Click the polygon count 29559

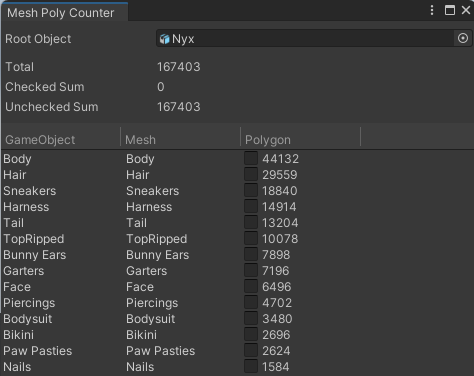280,175
